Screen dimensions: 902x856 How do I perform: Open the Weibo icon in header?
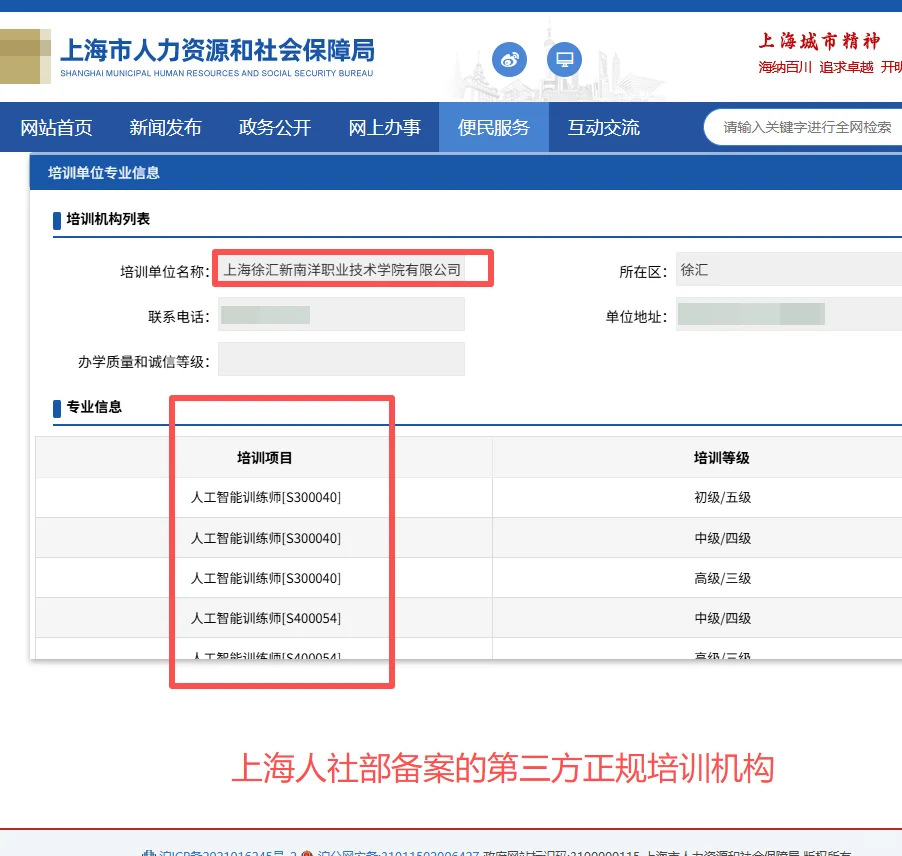click(x=509, y=59)
